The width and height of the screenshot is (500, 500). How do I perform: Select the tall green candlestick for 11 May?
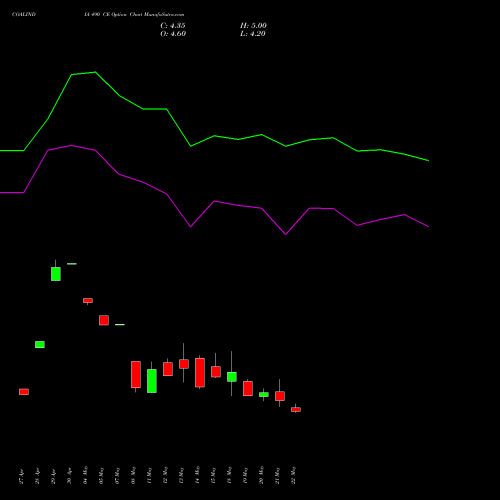pyautogui.click(x=152, y=381)
